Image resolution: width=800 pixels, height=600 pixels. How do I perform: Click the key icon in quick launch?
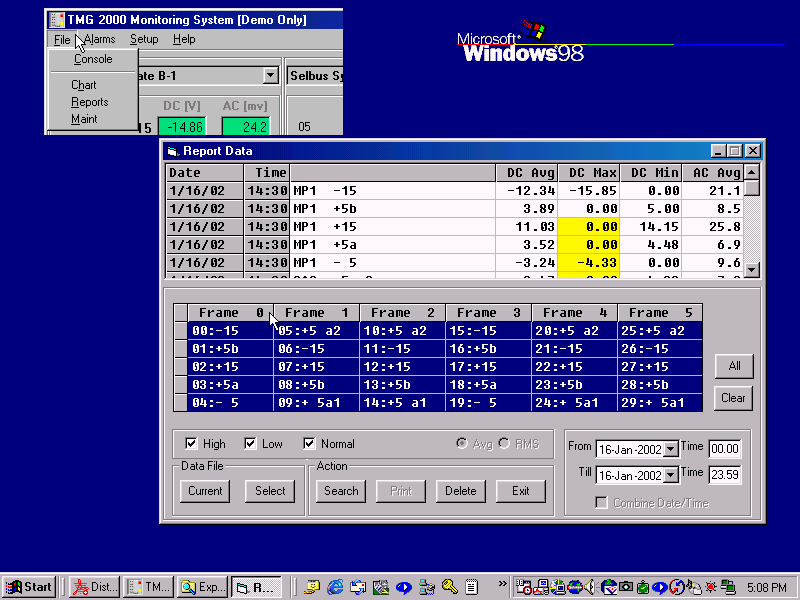coord(450,587)
